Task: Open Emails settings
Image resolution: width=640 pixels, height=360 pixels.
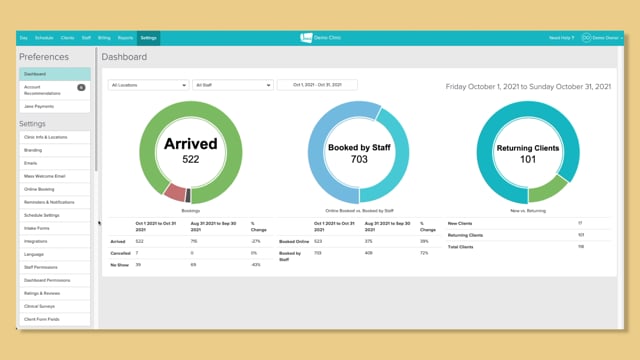Action: click(55, 163)
